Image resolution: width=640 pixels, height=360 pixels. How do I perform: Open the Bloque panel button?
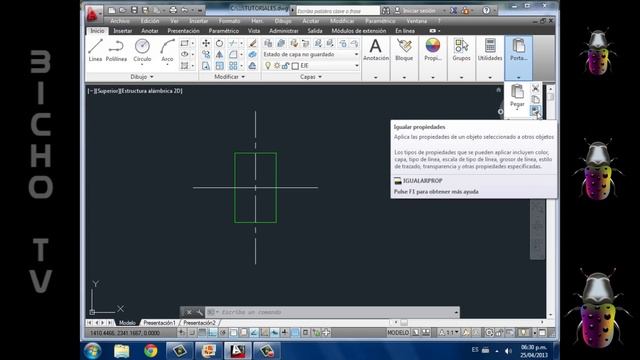pos(404,50)
